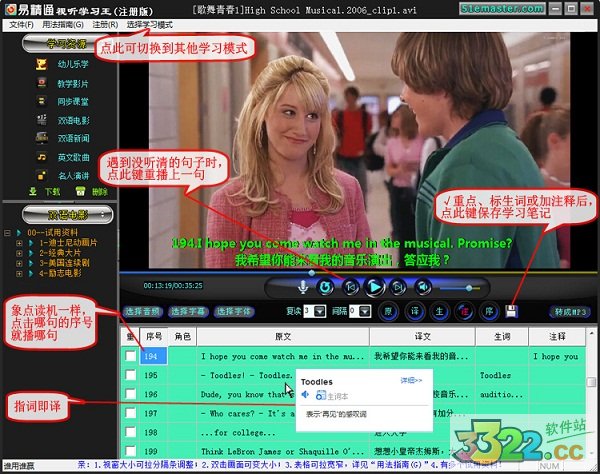This screenshot has width=600, height=474.
Task: Replay the previous sentence
Action: pos(350,287)
